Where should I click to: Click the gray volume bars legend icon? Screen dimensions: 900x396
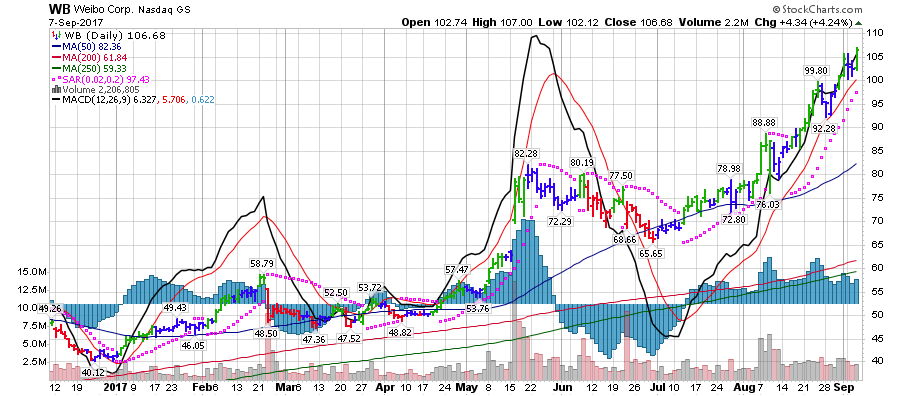tap(56, 90)
